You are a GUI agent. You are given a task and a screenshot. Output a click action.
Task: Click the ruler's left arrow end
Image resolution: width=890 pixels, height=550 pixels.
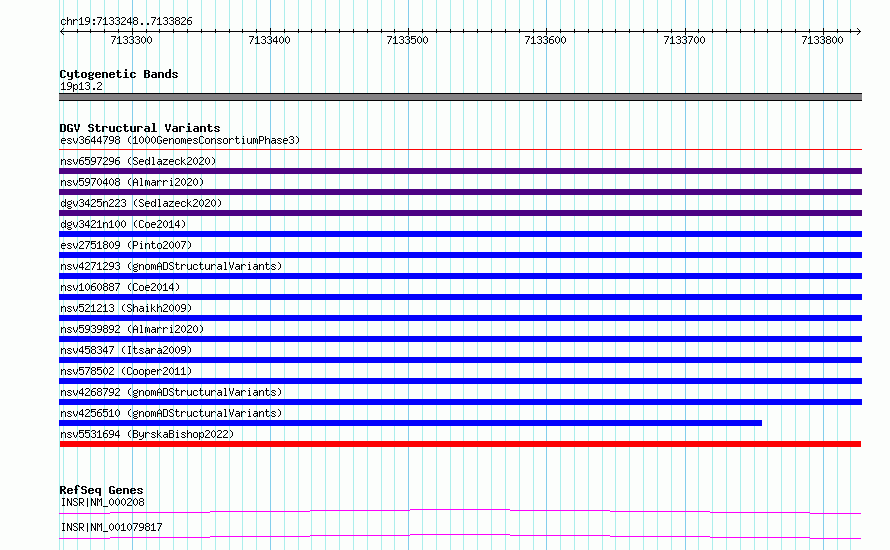(62, 31)
